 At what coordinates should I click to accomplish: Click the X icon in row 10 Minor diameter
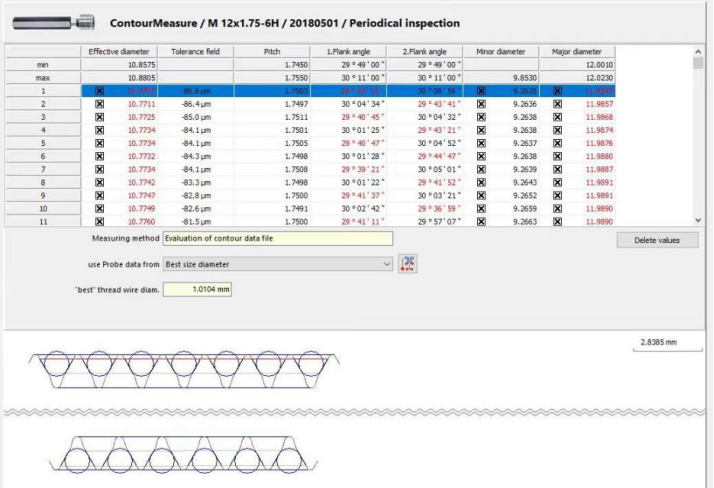pyautogui.click(x=482, y=207)
